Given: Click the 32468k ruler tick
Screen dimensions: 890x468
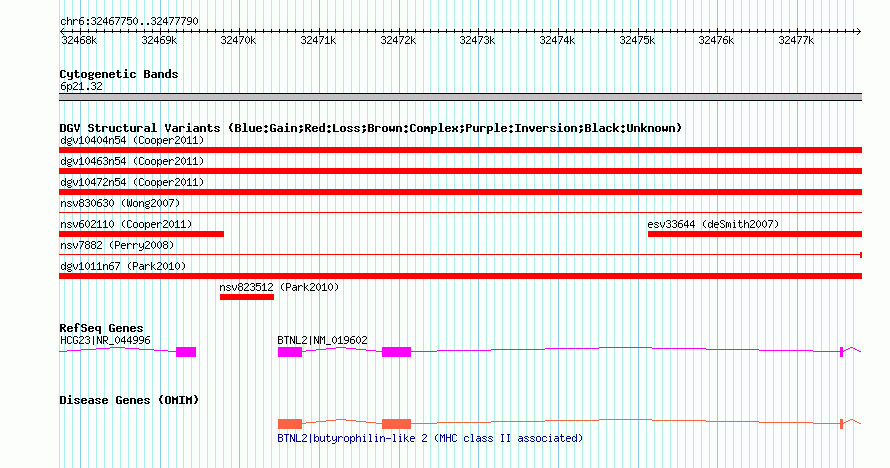Looking at the screenshot, I should point(79,40).
